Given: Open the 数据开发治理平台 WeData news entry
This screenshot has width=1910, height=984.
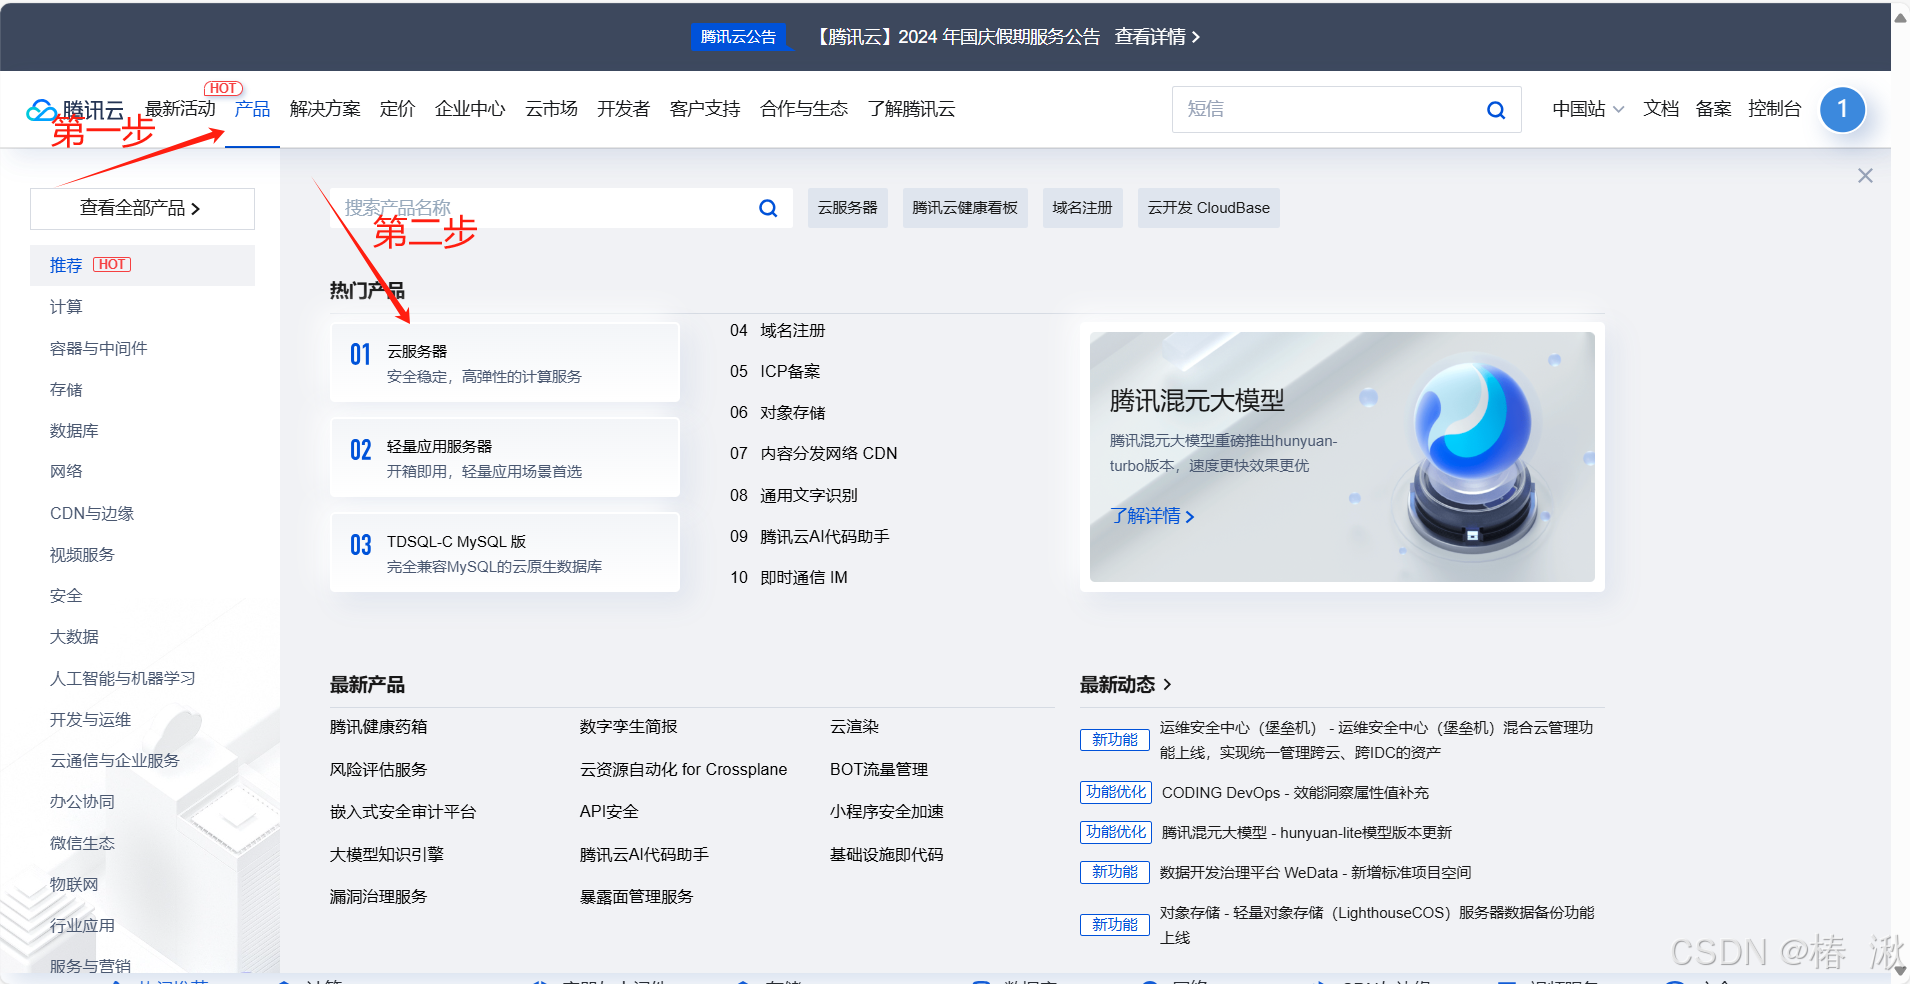Looking at the screenshot, I should coord(1315,873).
